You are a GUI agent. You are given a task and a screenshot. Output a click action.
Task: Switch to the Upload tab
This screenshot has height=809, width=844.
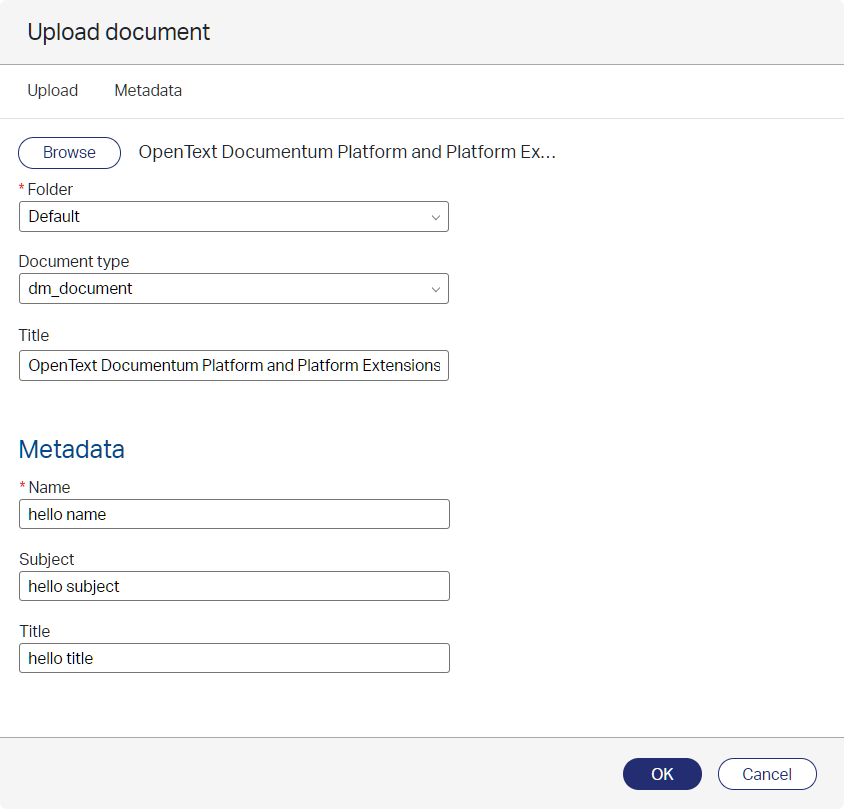click(52, 91)
